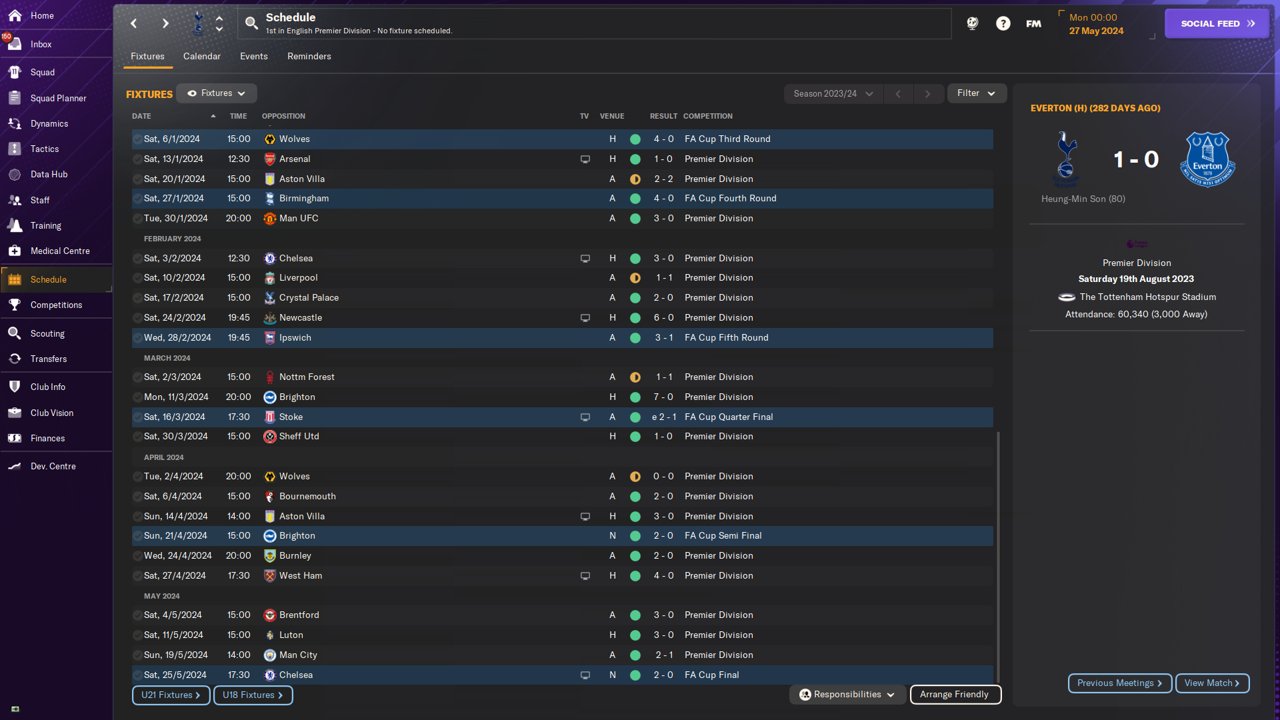Screen dimensions: 1280x720
Task: Select the checkmark on the Ipswich row
Action: tap(137, 338)
